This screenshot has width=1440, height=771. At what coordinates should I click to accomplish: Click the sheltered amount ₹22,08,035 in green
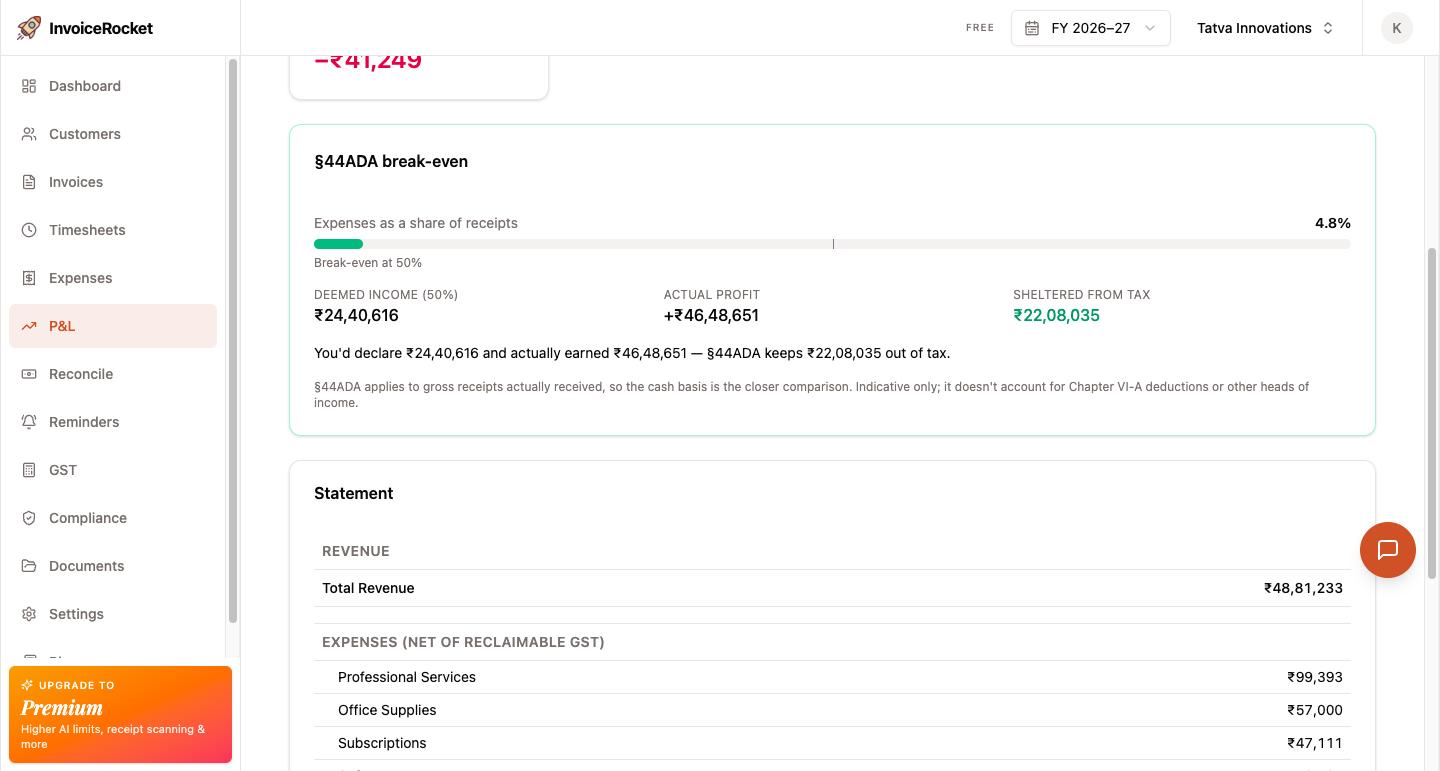pos(1056,315)
